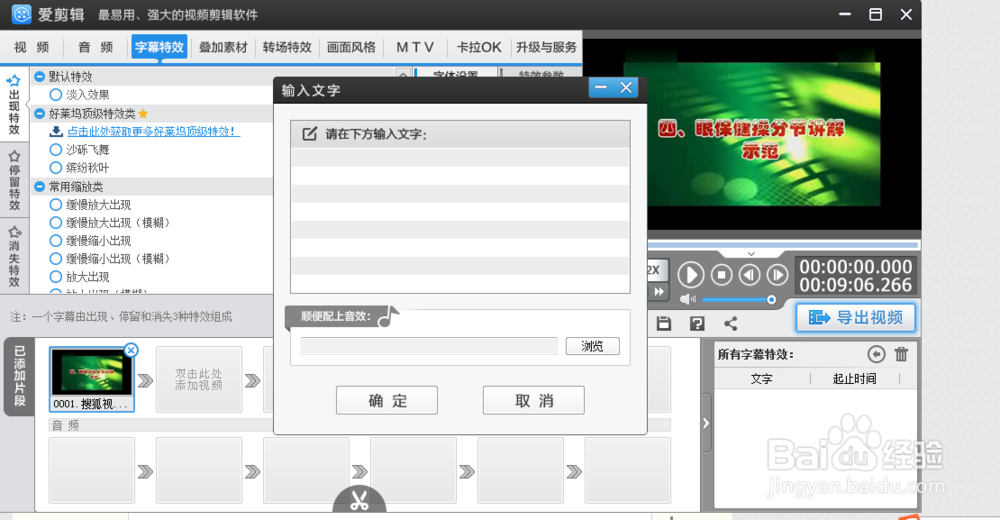The image size is (1000, 520).
Task: Open the 画面风格 tab
Action: [x=351, y=47]
